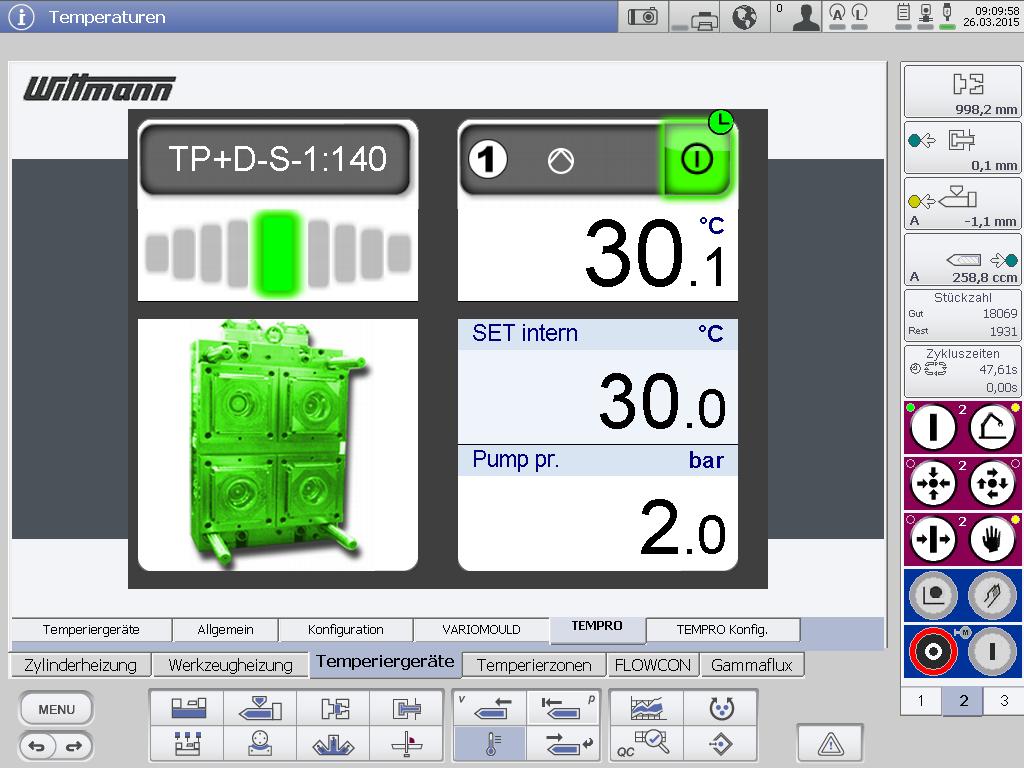Open the process graph chart icon
The height and width of the screenshot is (768, 1024).
click(647, 708)
